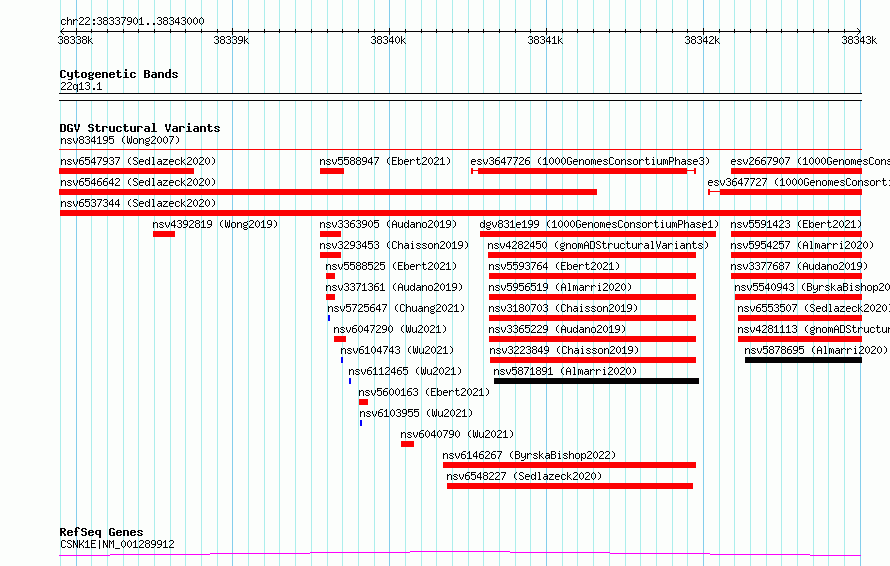Click the CSNK1E|NM_001289912 gene label

(117, 544)
